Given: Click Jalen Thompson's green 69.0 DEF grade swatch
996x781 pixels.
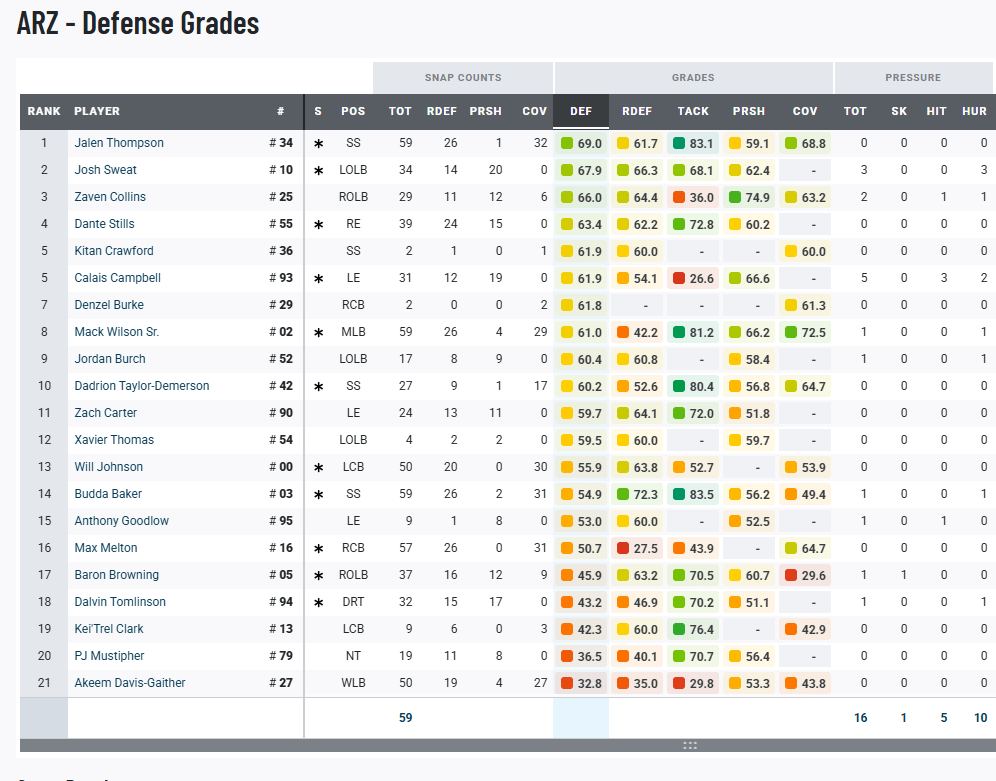Looking at the screenshot, I should pyautogui.click(x=567, y=144).
